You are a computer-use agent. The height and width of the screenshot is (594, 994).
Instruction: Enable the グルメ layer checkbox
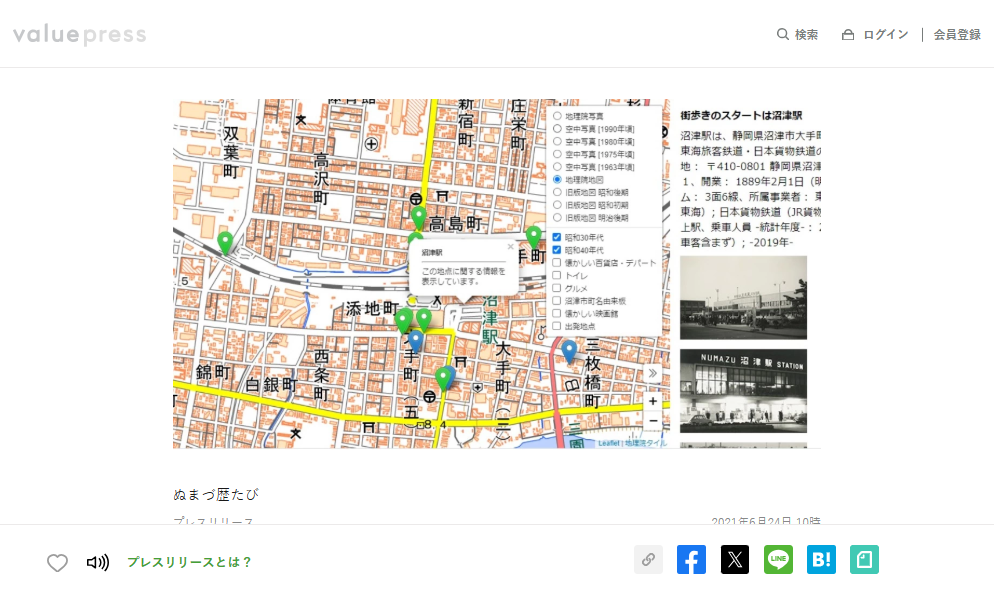click(557, 288)
